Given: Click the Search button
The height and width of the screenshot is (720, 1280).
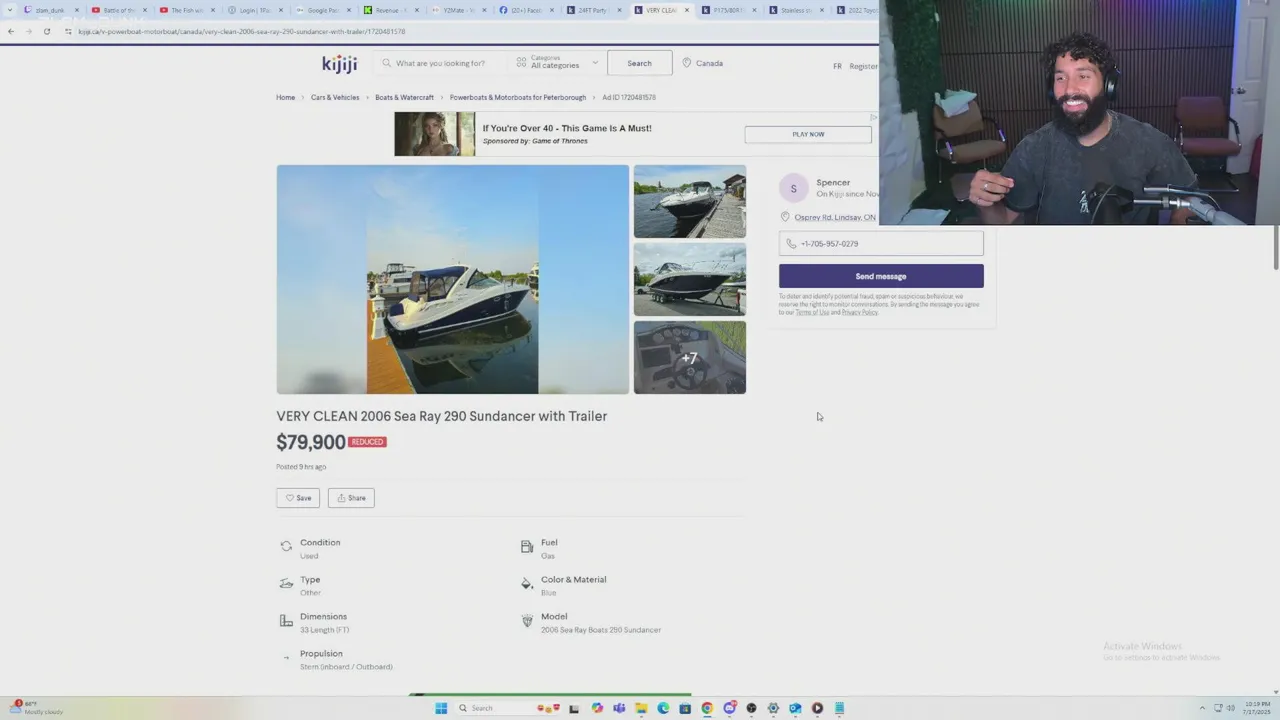Looking at the screenshot, I should (x=639, y=63).
